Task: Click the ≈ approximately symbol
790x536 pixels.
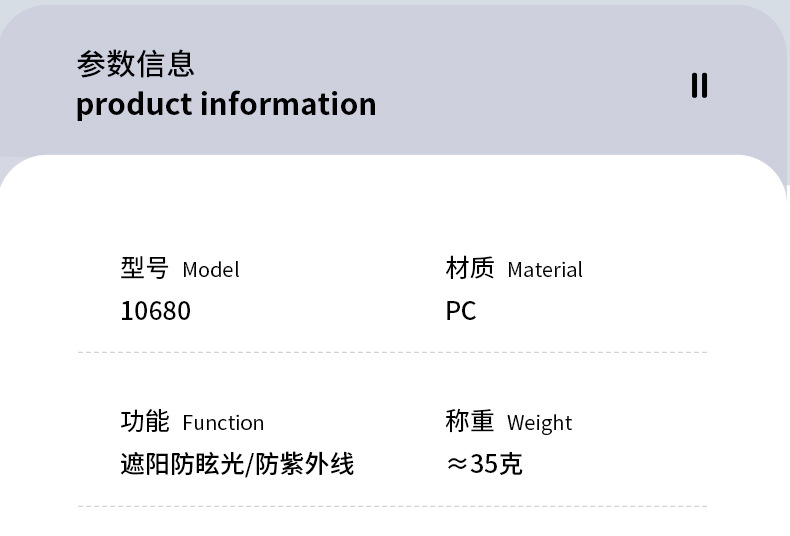Action: pos(457,465)
